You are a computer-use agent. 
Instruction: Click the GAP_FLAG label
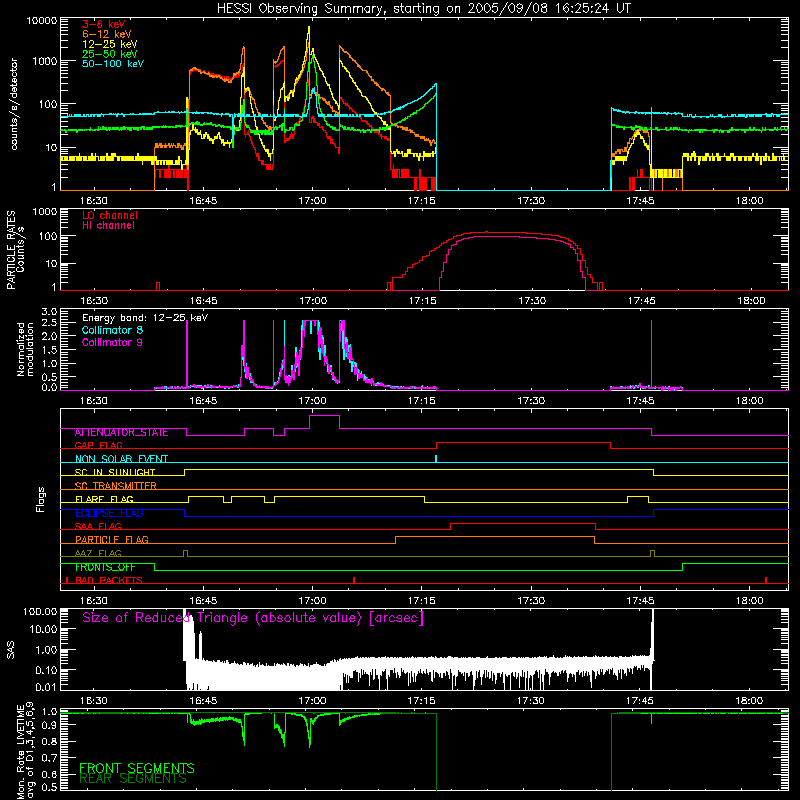pyautogui.click(x=98, y=445)
